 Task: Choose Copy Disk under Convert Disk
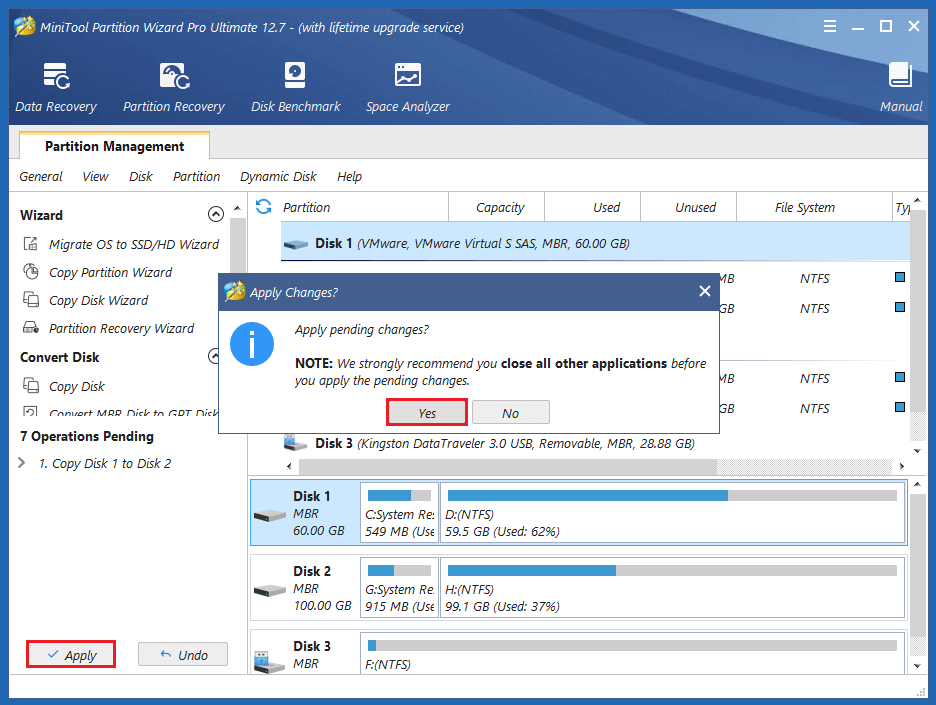[76, 386]
